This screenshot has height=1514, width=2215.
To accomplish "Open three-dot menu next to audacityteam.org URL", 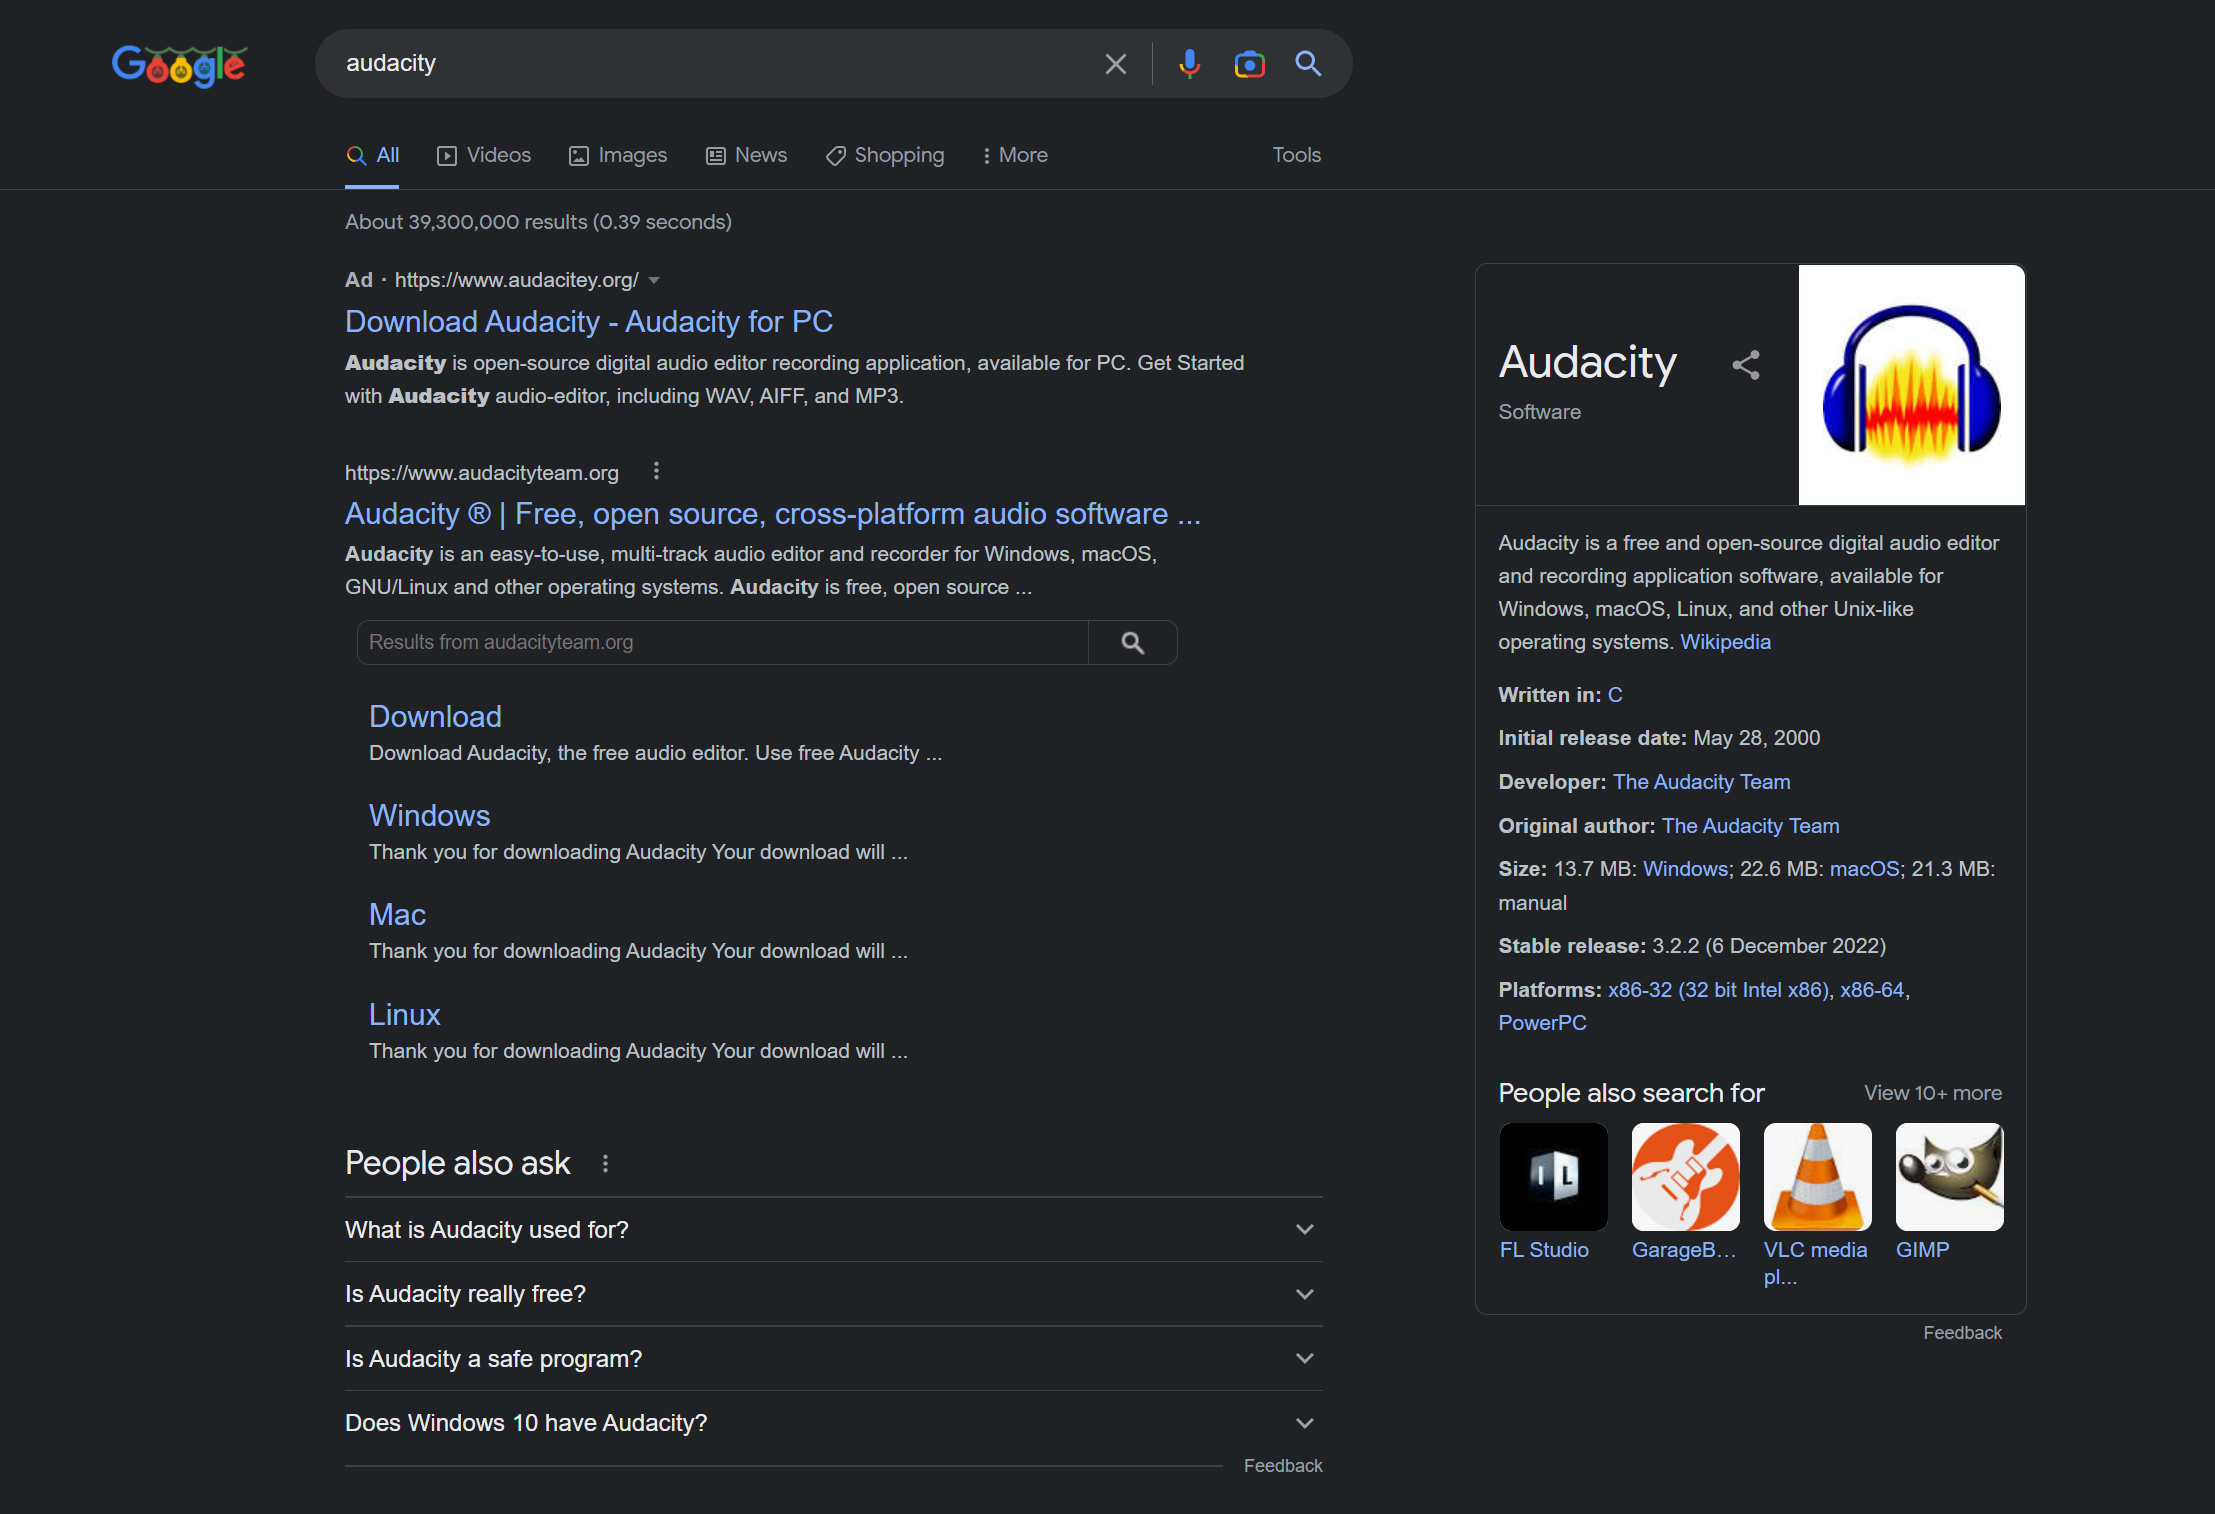I will (656, 471).
